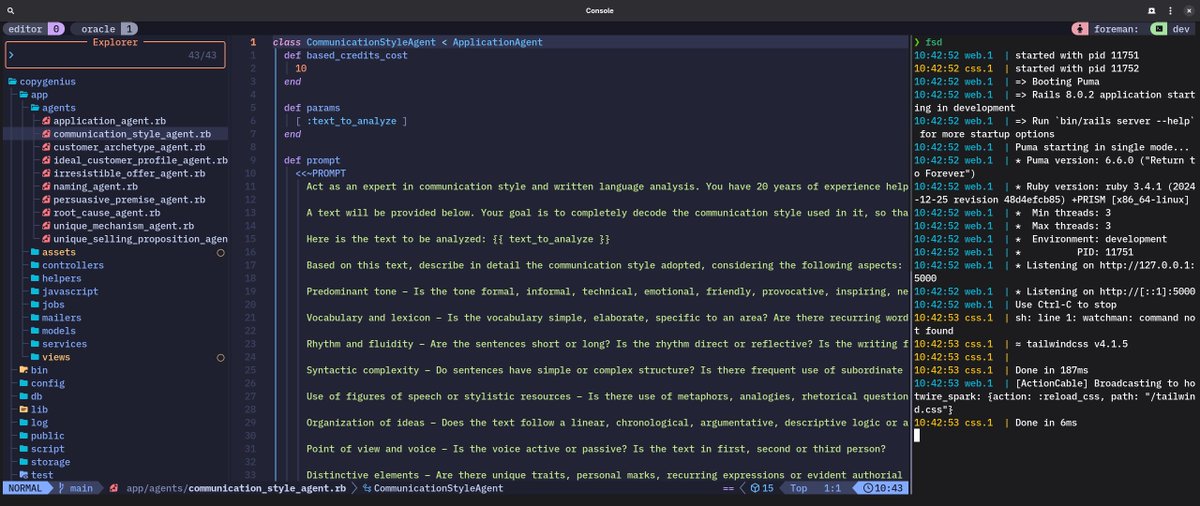
Task: Open persuasive_premise_agent.rb file
Action: click(129, 199)
